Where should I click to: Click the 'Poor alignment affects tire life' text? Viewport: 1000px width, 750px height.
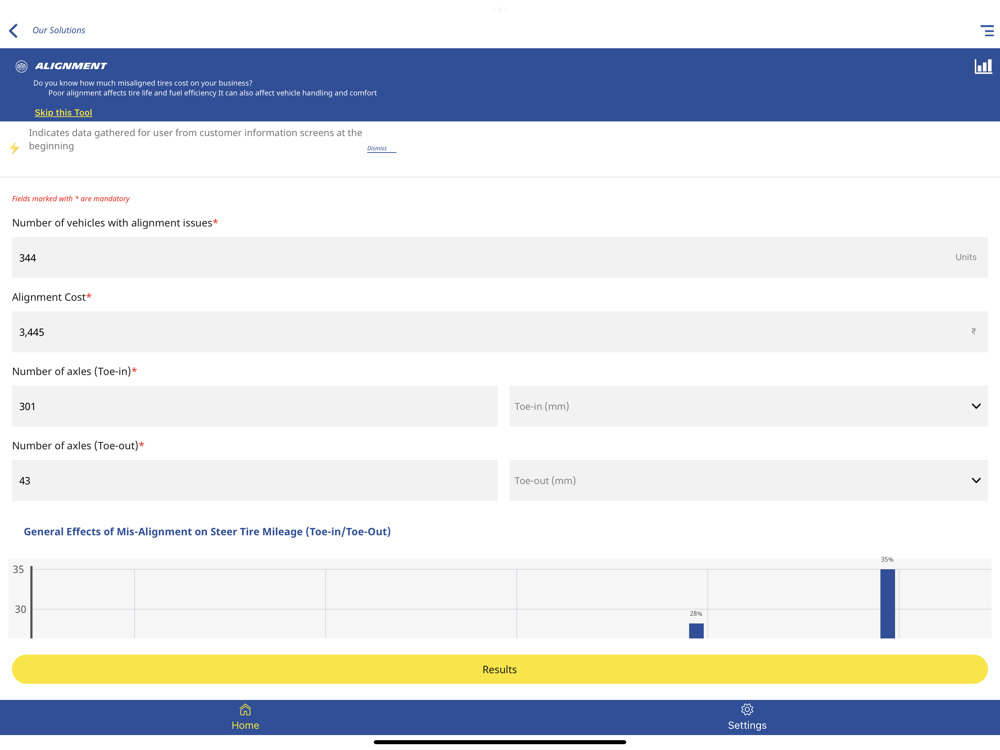tap(212, 93)
